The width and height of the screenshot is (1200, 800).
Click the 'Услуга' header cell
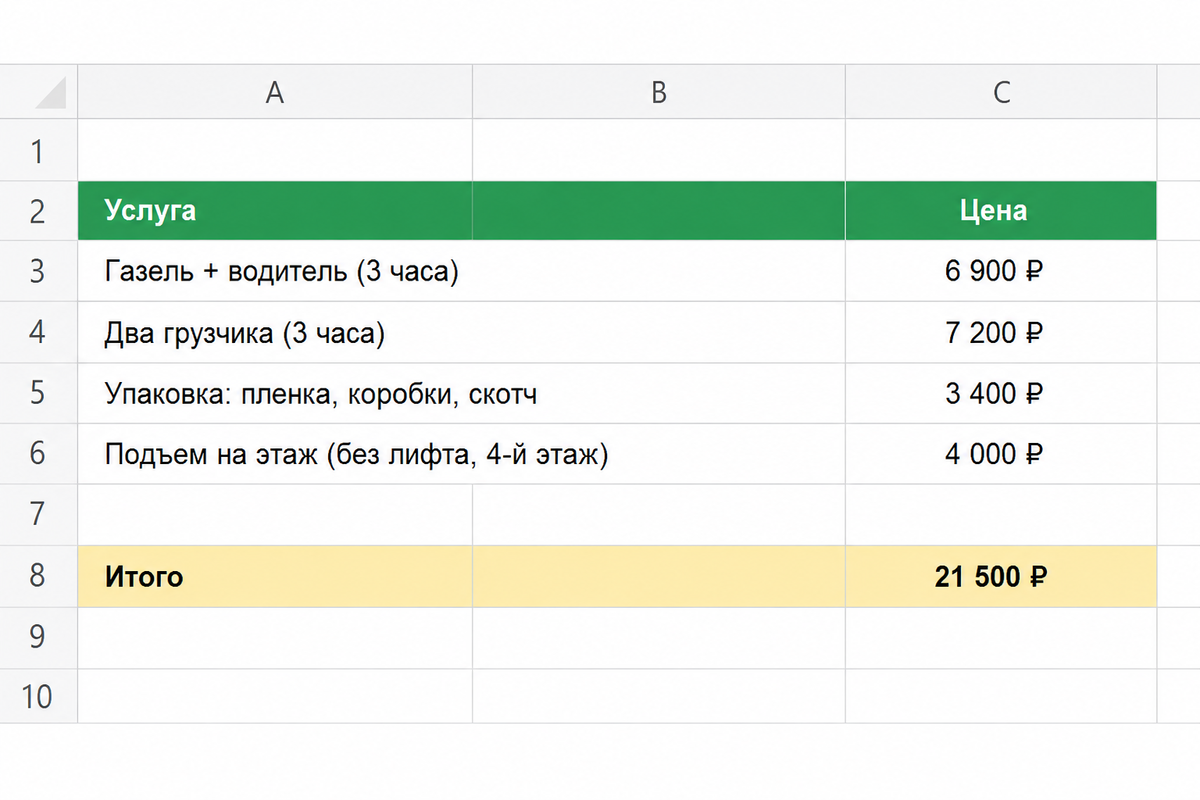(275, 211)
